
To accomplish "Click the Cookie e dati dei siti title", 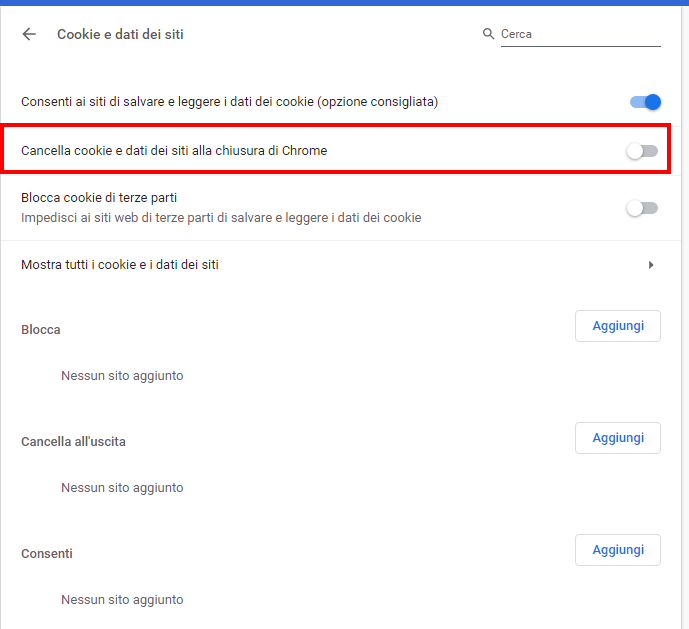I will pos(120,34).
